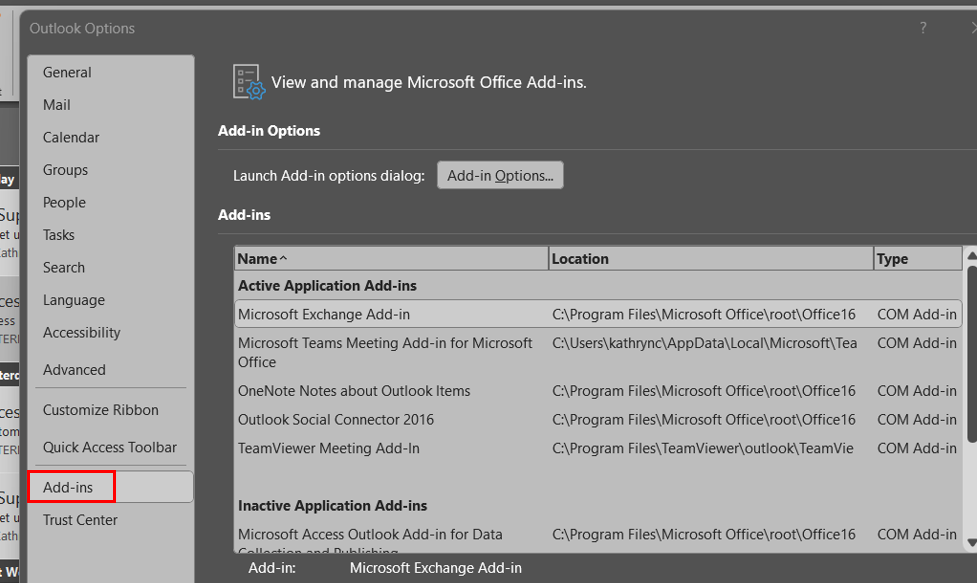The height and width of the screenshot is (583, 977).
Task: Select Microsoft Teams Meeting Add-in row
Action: pos(598,353)
